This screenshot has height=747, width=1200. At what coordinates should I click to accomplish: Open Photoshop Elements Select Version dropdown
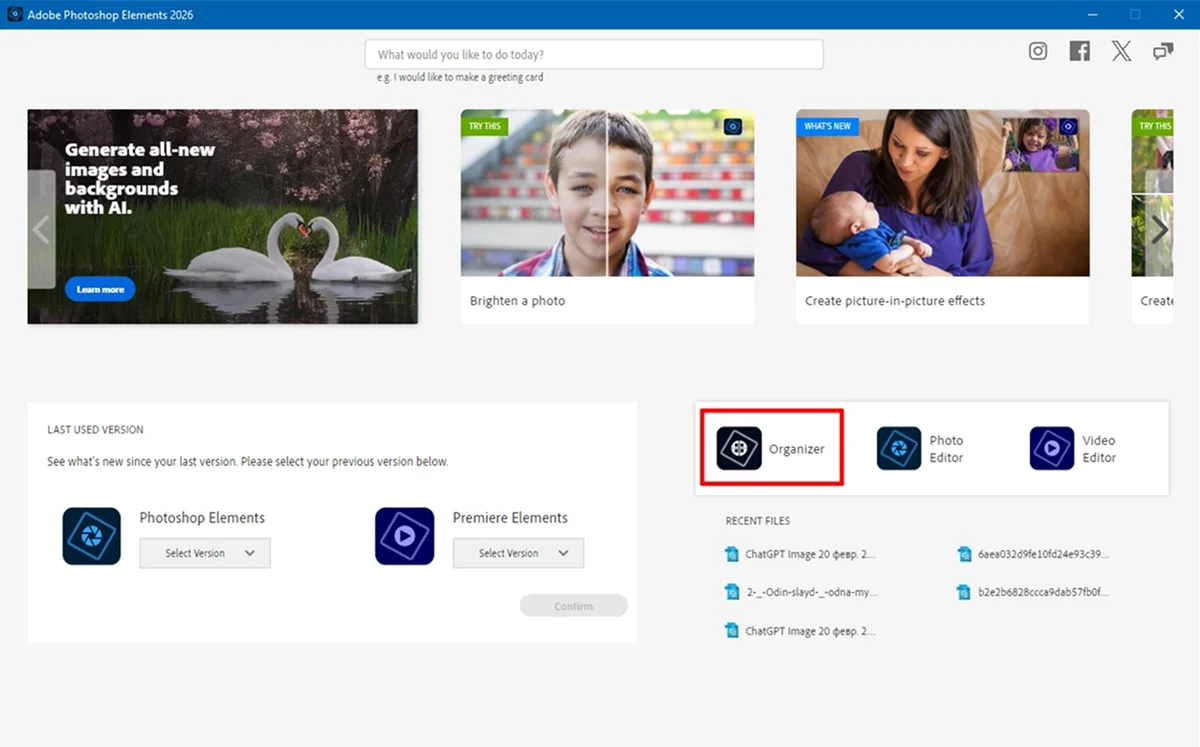(x=205, y=553)
